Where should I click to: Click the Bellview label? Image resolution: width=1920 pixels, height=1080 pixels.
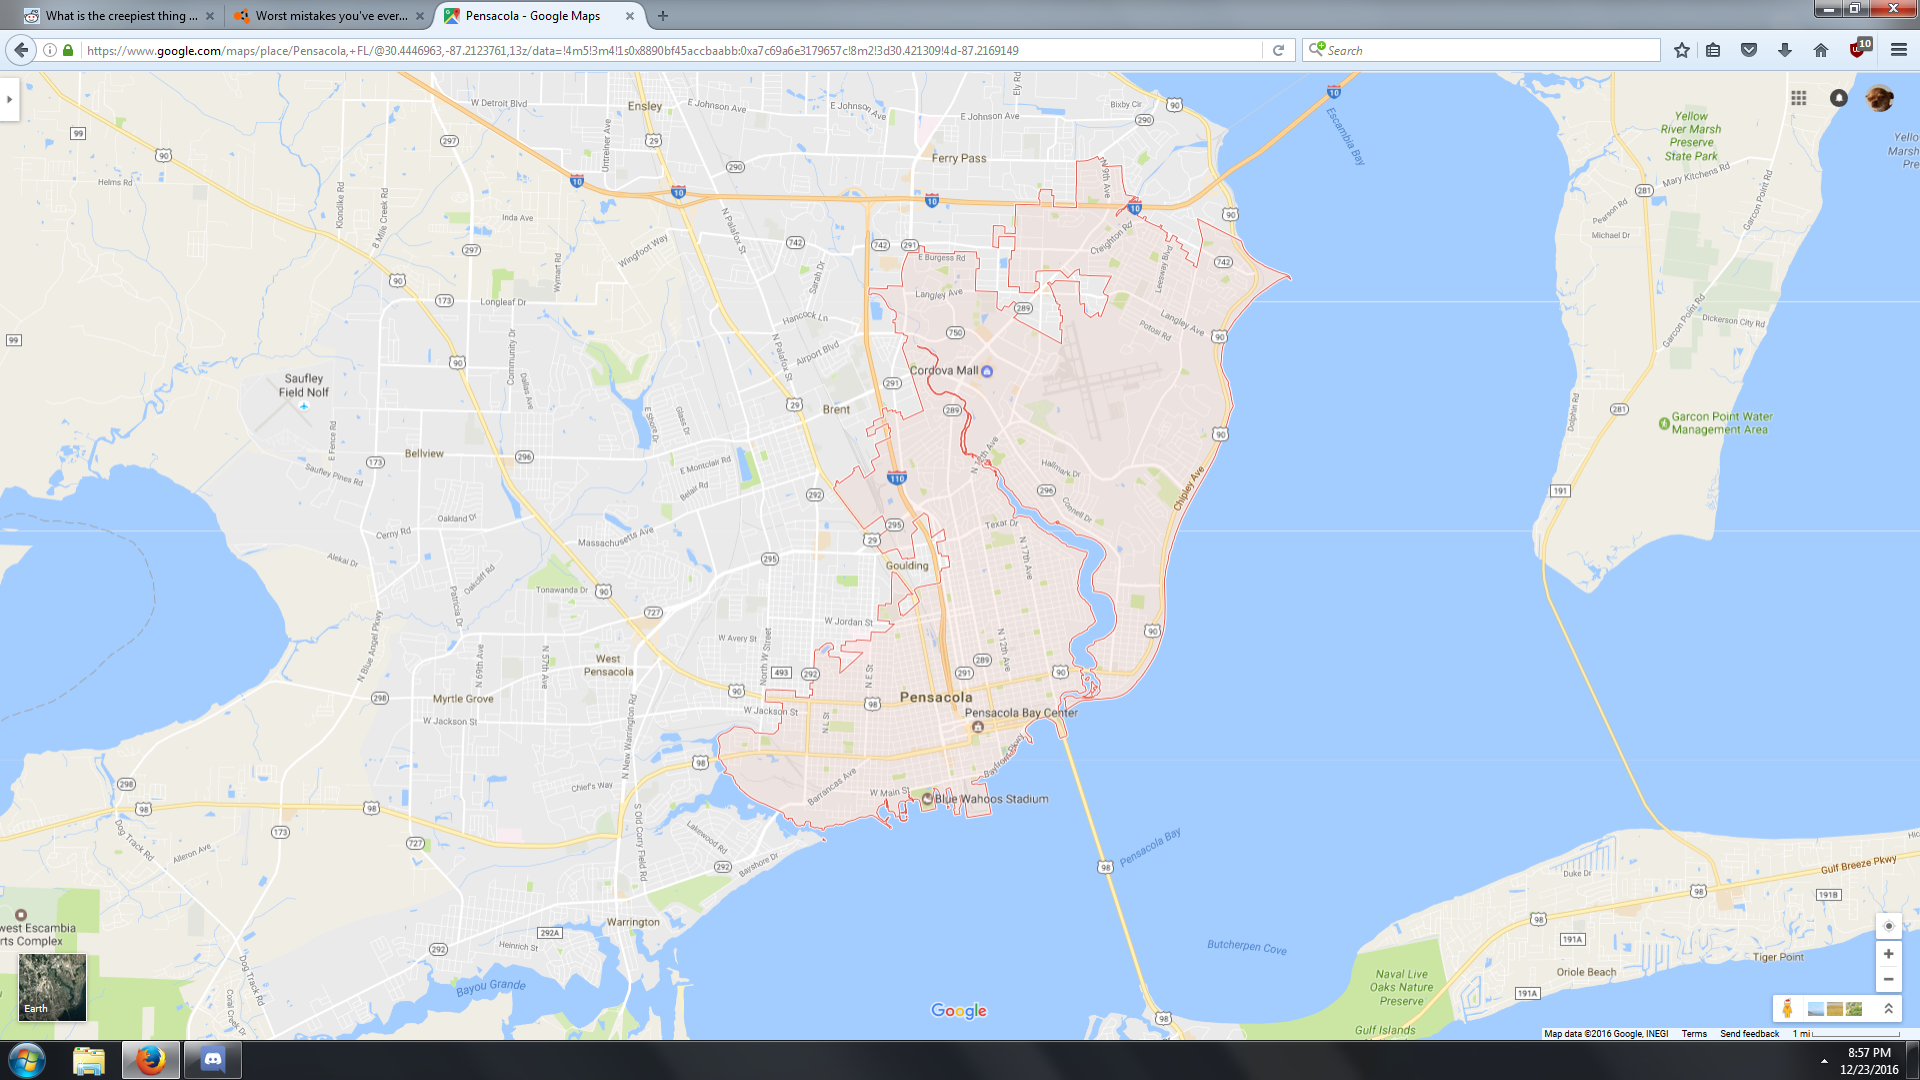(x=424, y=454)
